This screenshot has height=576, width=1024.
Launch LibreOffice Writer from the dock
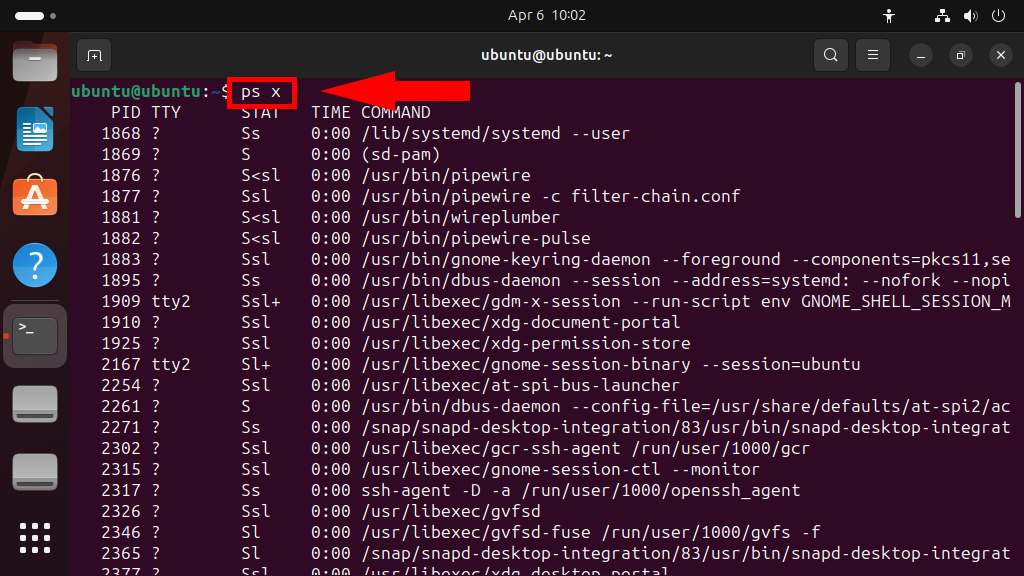coord(34,129)
